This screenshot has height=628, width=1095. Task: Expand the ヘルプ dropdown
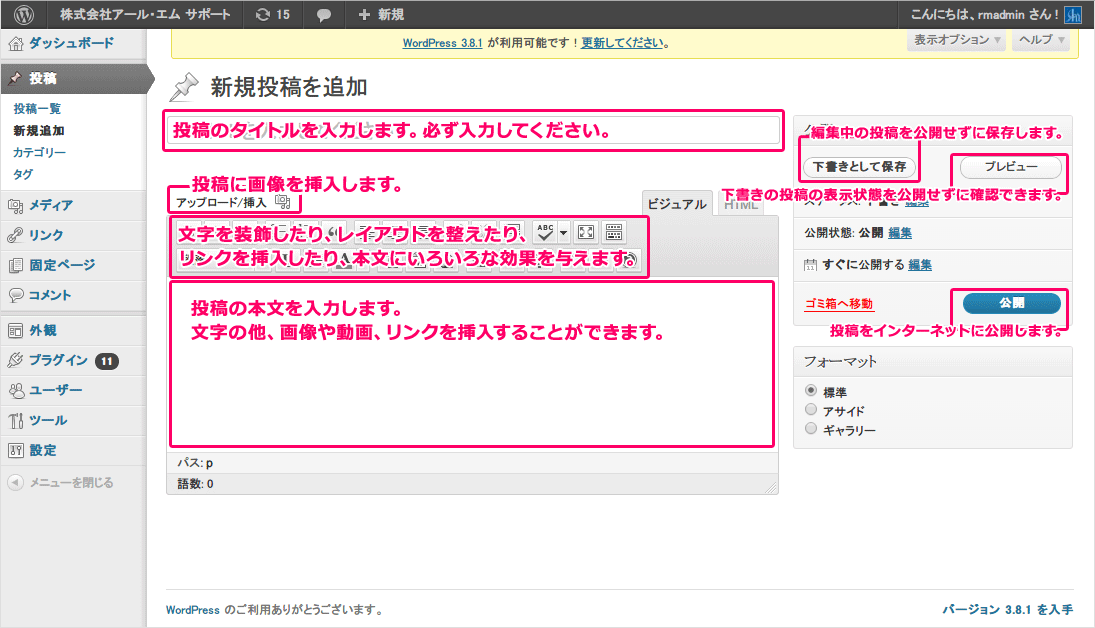[x=1040, y=40]
